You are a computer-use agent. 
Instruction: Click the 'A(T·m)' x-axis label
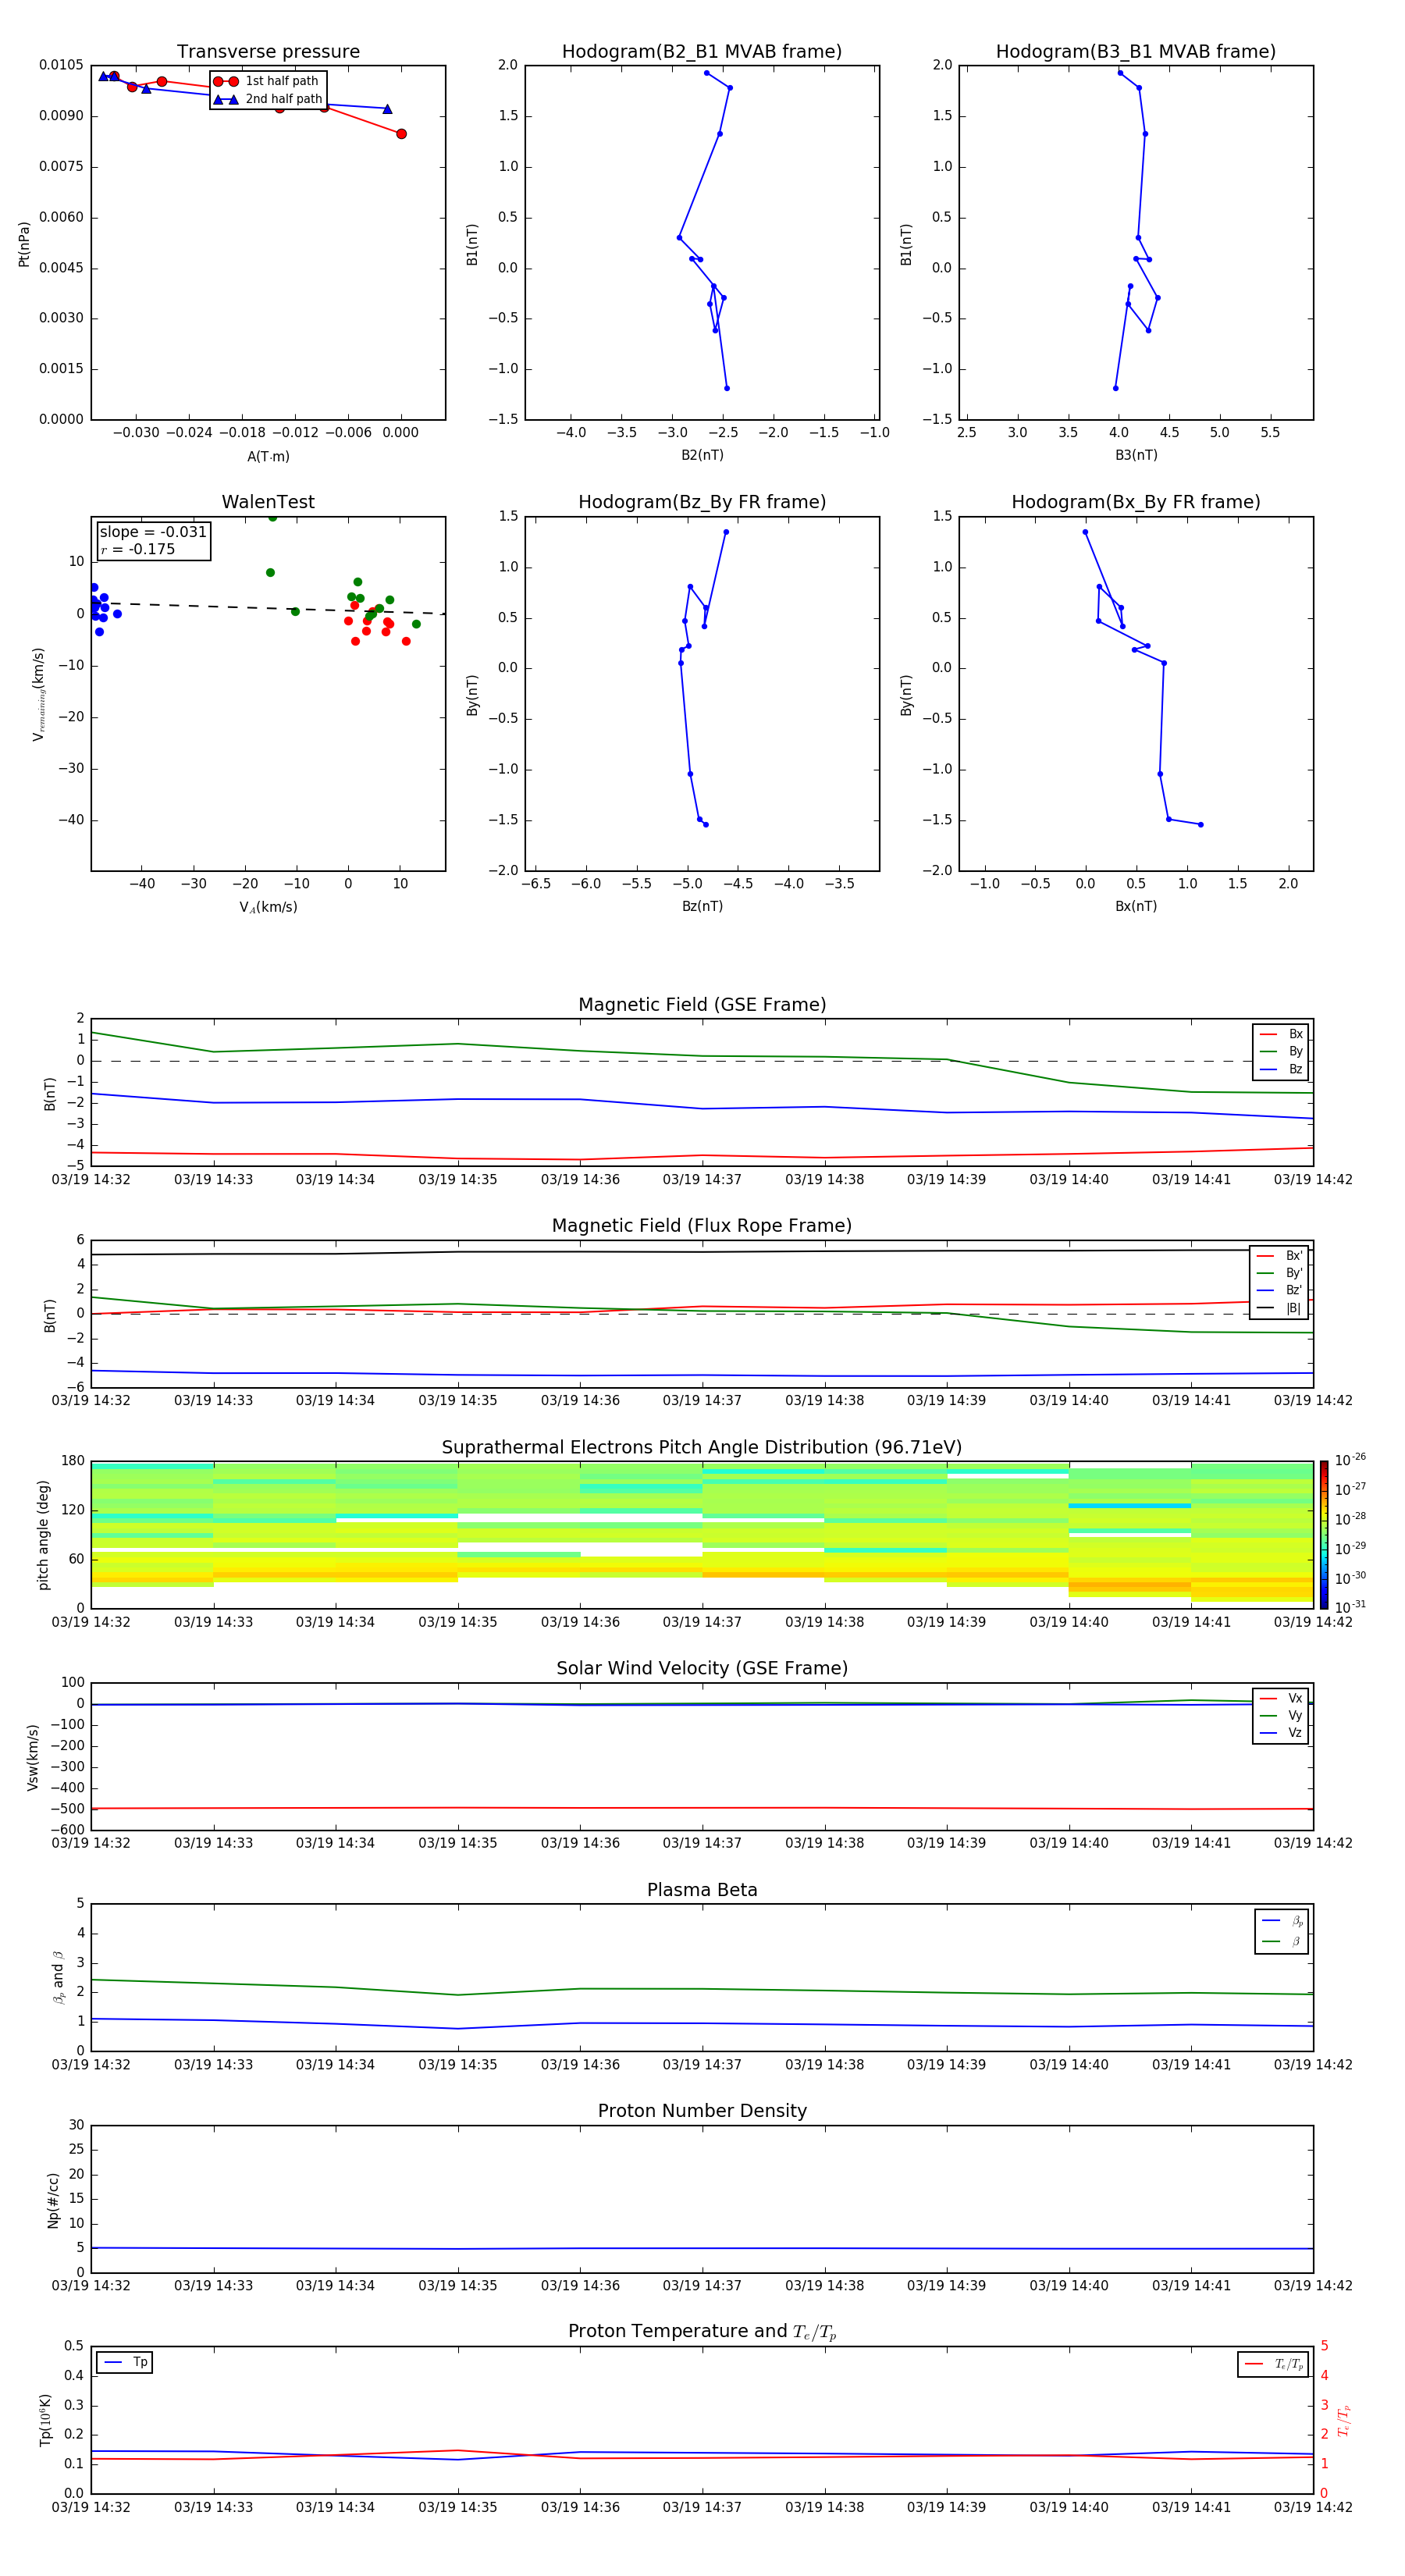[268, 457]
